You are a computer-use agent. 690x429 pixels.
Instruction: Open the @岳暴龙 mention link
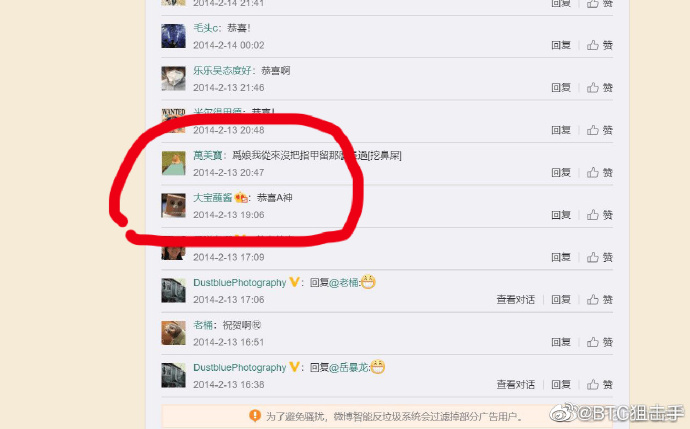(349, 367)
